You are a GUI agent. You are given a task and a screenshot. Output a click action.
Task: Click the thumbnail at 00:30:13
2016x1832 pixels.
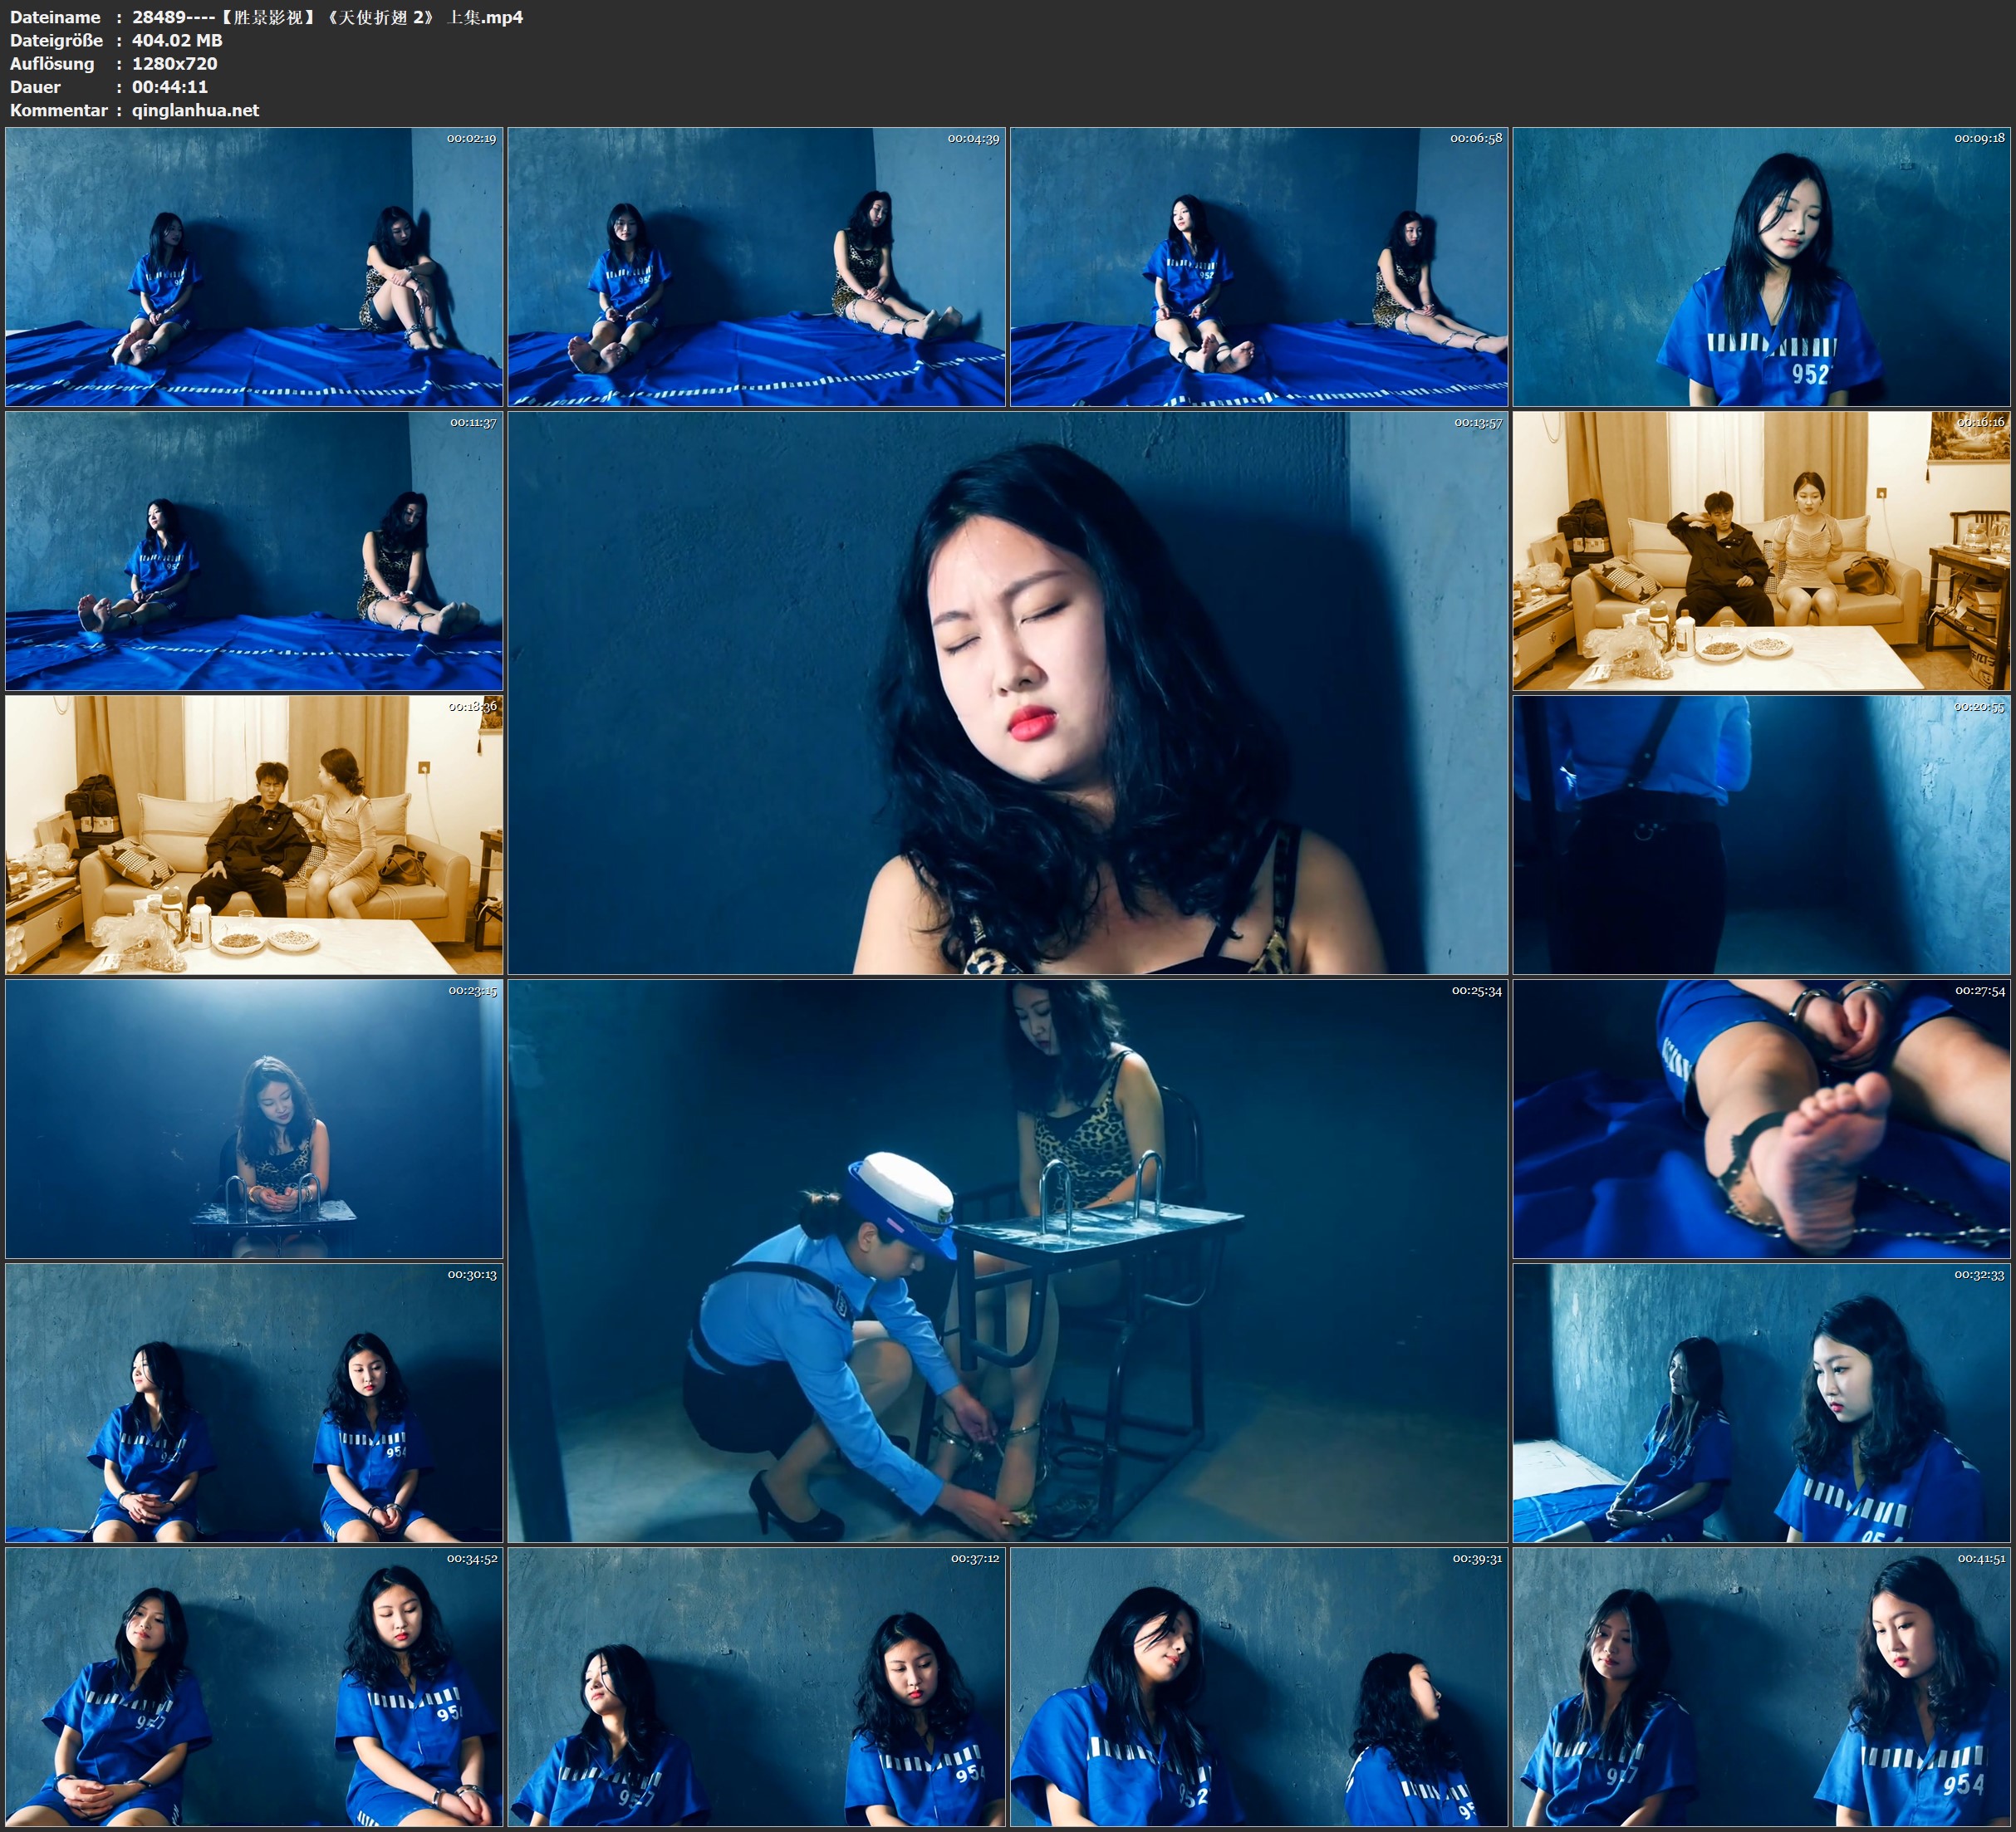point(254,1403)
